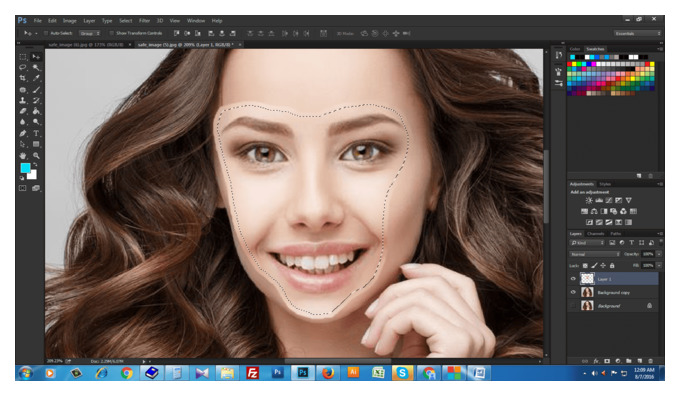Open the Image menu

(x=69, y=20)
